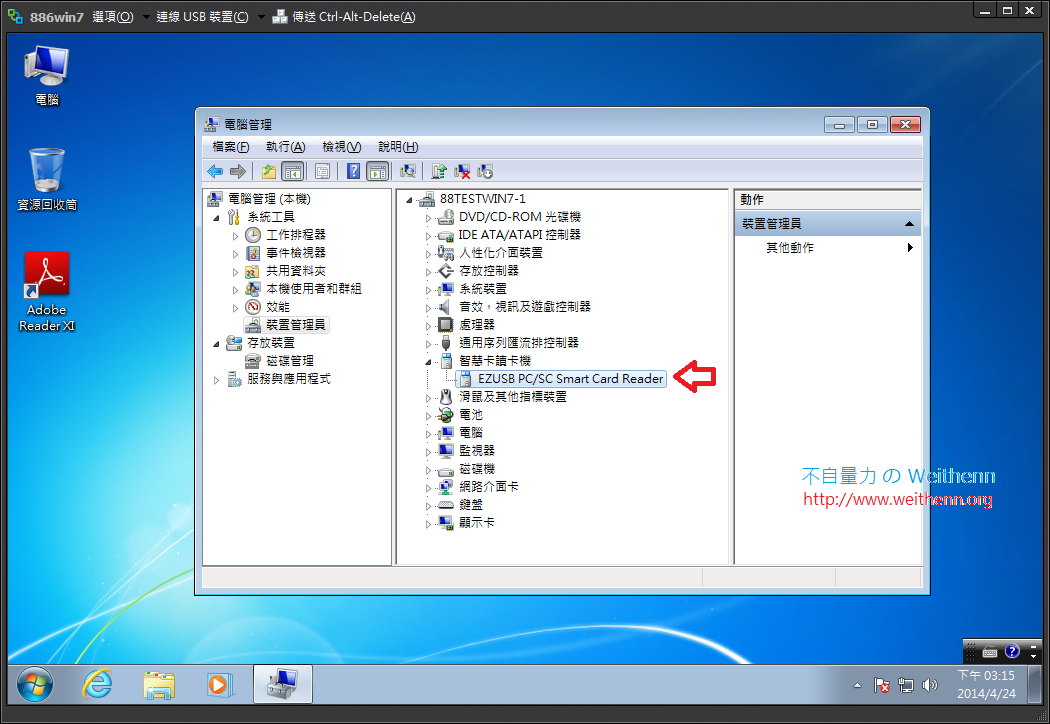Collapse the 系統工具 tree node
This screenshot has height=724, width=1050.
click(x=216, y=218)
